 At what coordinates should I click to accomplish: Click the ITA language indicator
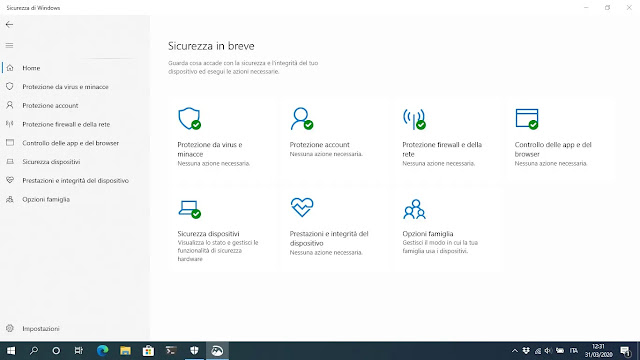pos(574,351)
